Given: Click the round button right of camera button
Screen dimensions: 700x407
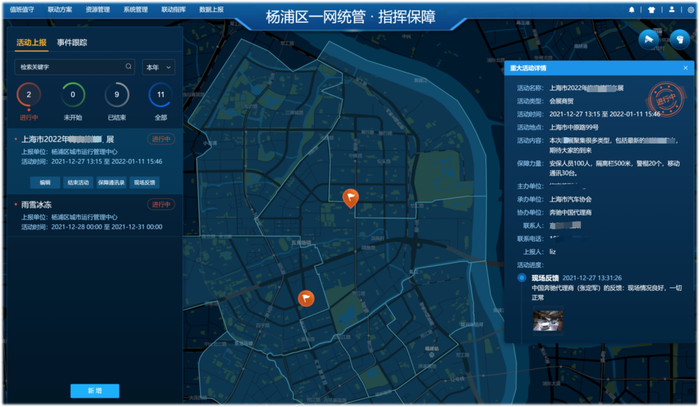Looking at the screenshot, I should coord(679,40).
